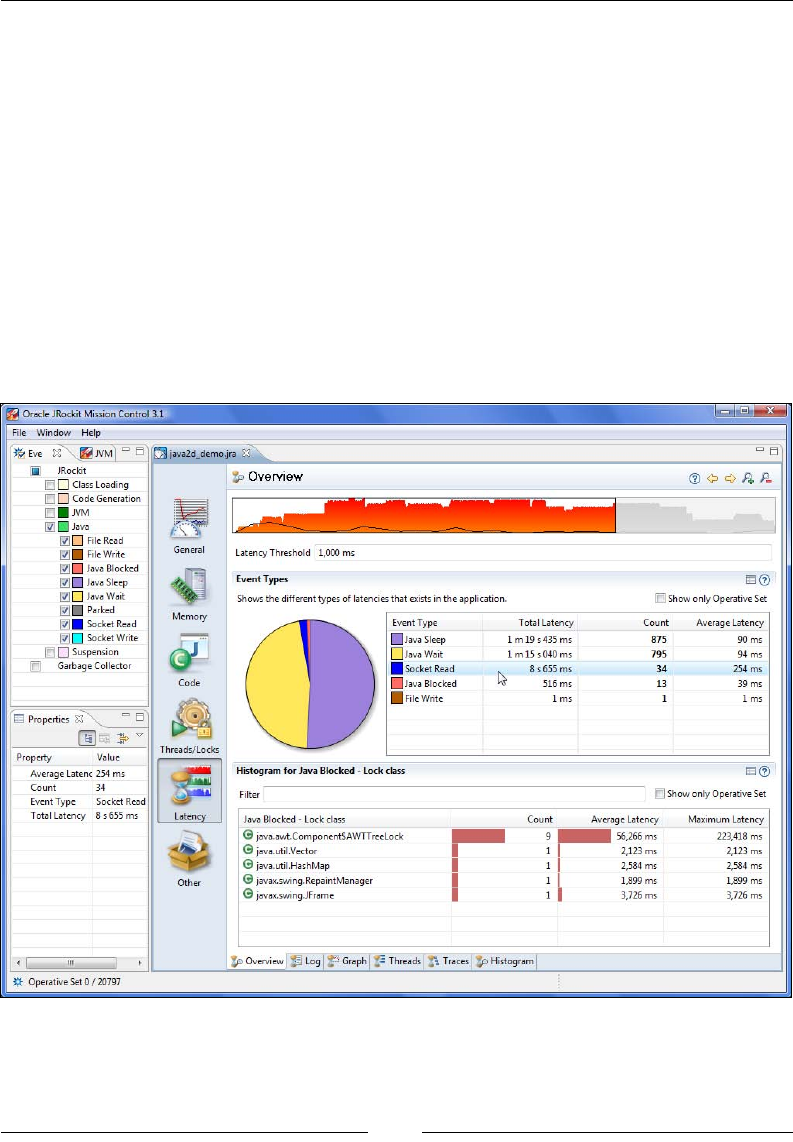The image size is (793, 1142).
Task: Enable Histogram Show only Operative Set
Action: pos(660,794)
